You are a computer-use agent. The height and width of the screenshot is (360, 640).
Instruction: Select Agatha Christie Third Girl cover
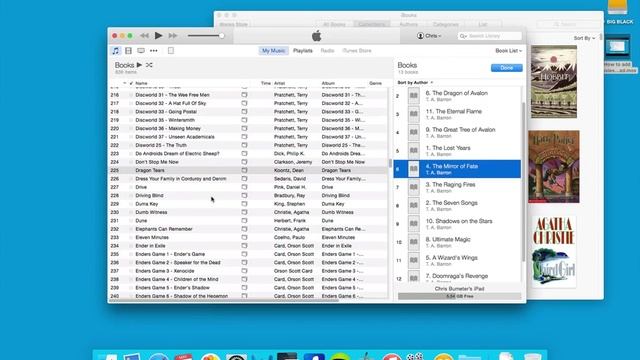coord(554,252)
